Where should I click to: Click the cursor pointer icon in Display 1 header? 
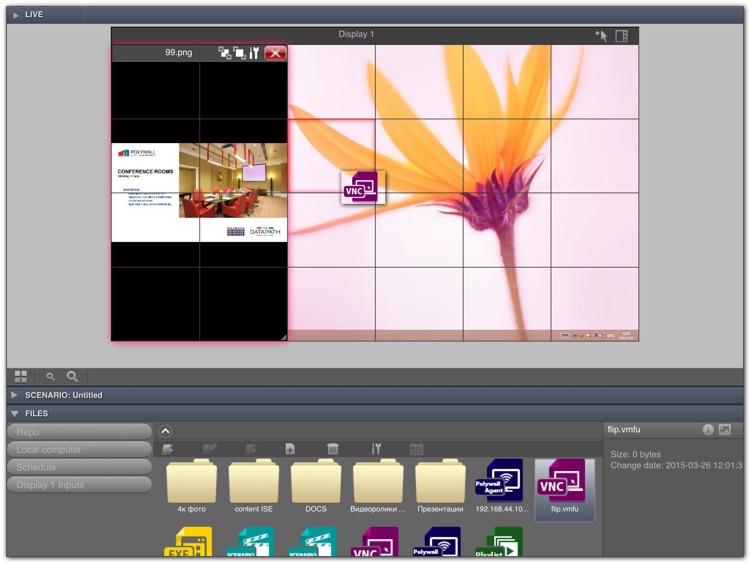pos(601,35)
